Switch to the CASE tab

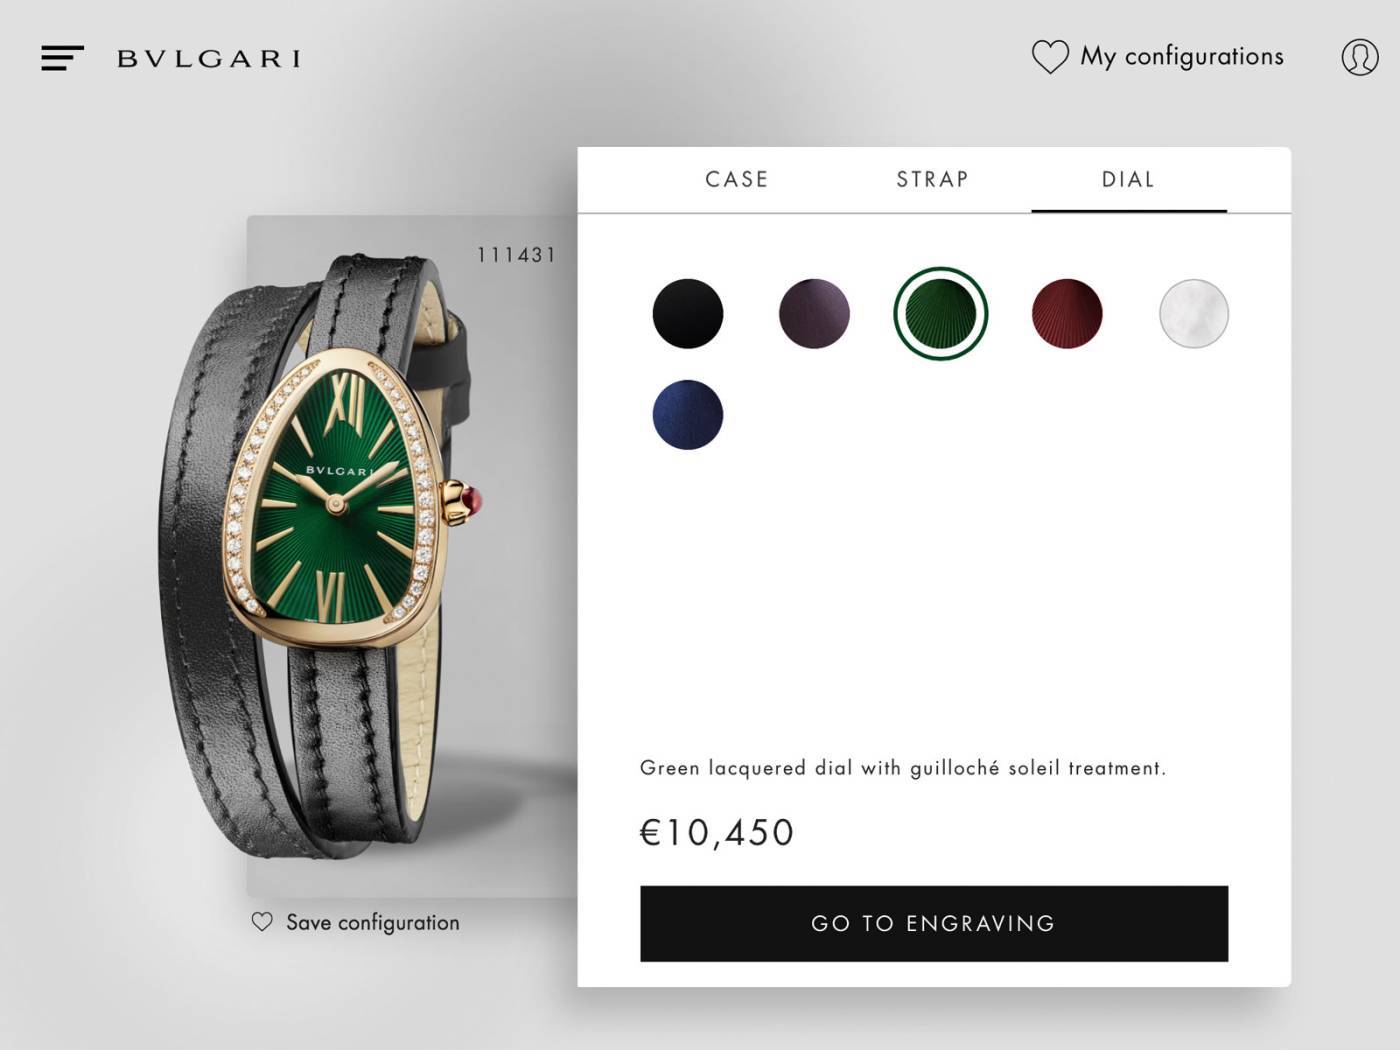[x=737, y=180]
